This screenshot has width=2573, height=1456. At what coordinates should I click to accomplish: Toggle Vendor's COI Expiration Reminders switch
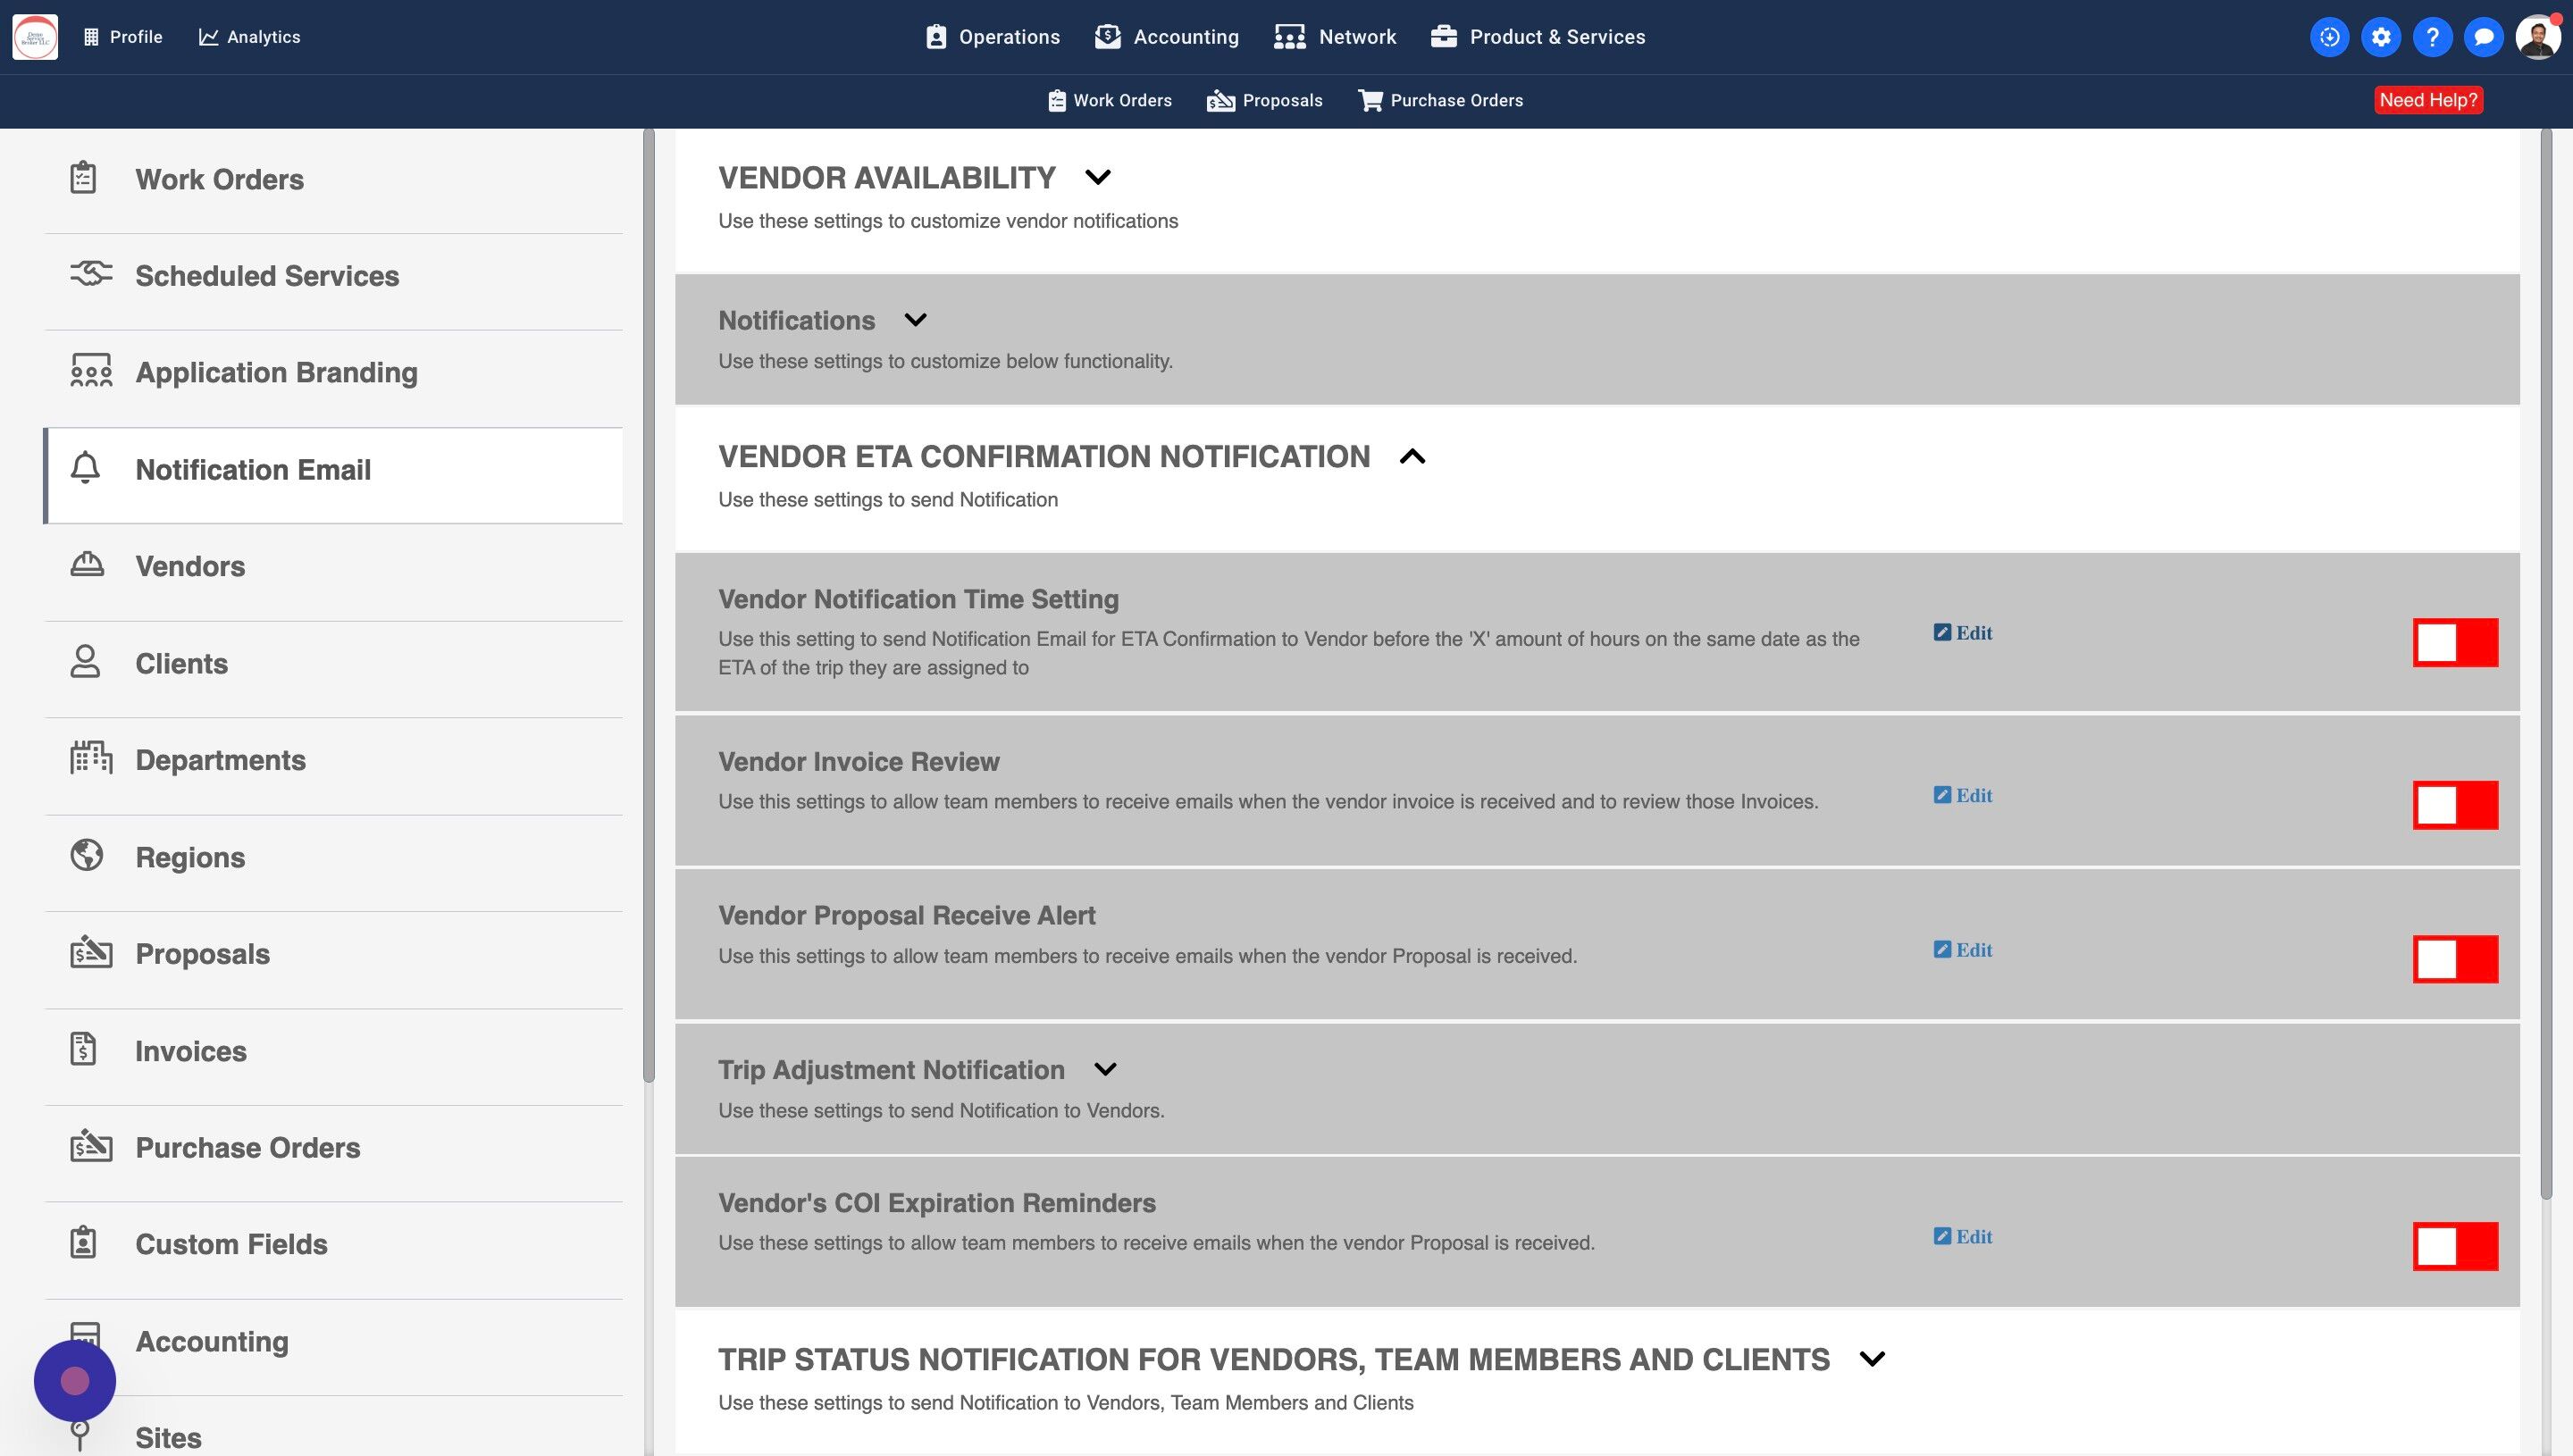[x=2455, y=1246]
